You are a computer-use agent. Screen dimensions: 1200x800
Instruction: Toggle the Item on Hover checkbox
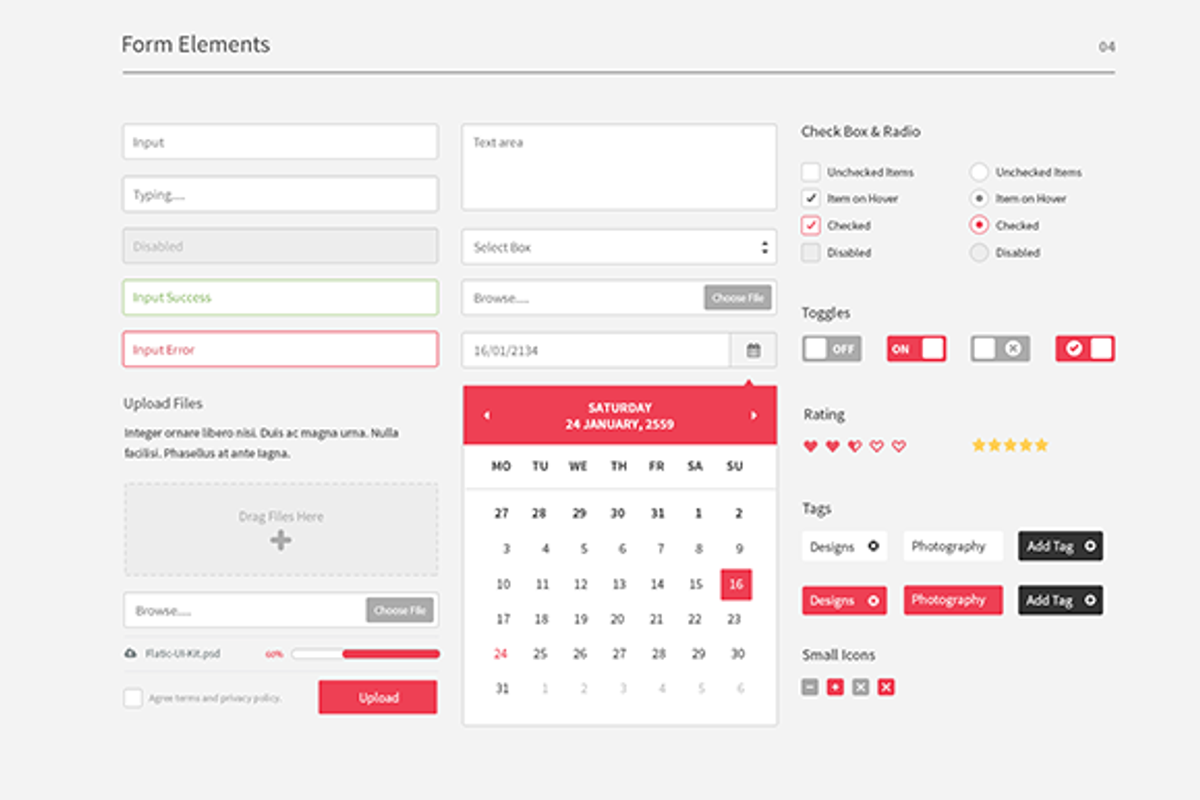click(x=811, y=198)
